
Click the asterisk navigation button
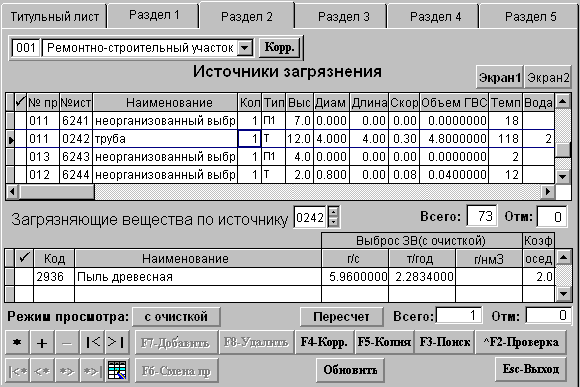(x=17, y=343)
